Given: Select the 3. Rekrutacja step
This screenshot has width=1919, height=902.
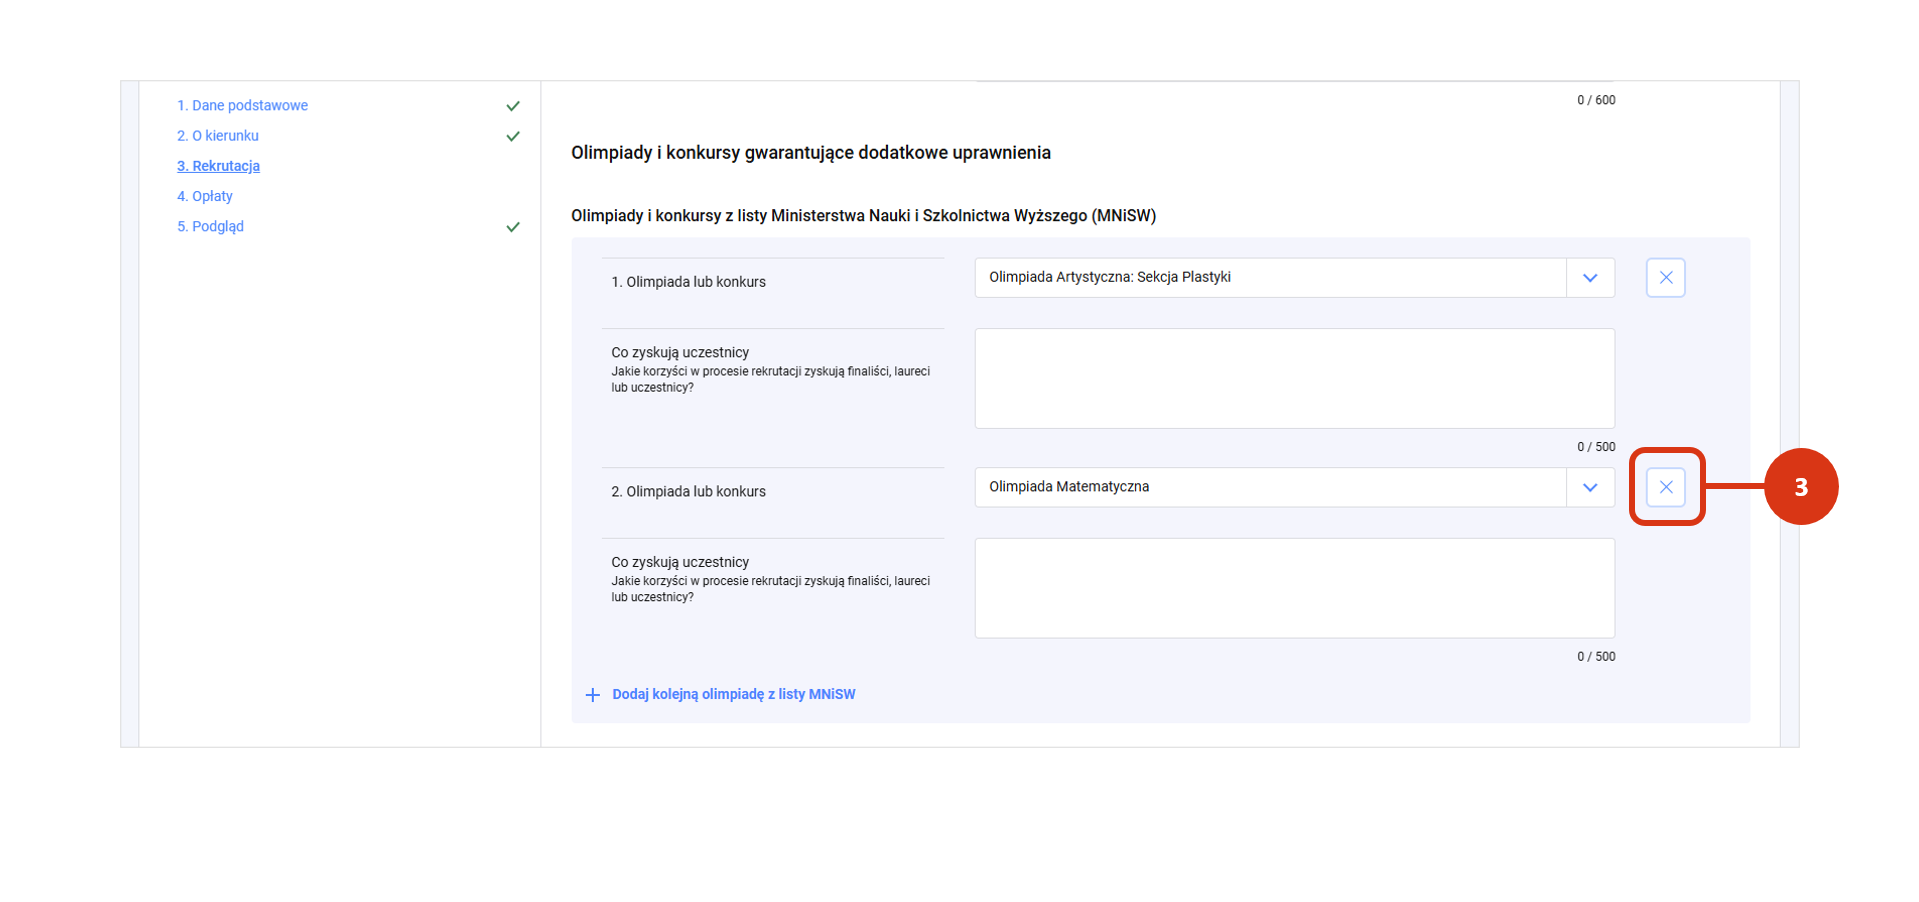Looking at the screenshot, I should [x=218, y=166].
